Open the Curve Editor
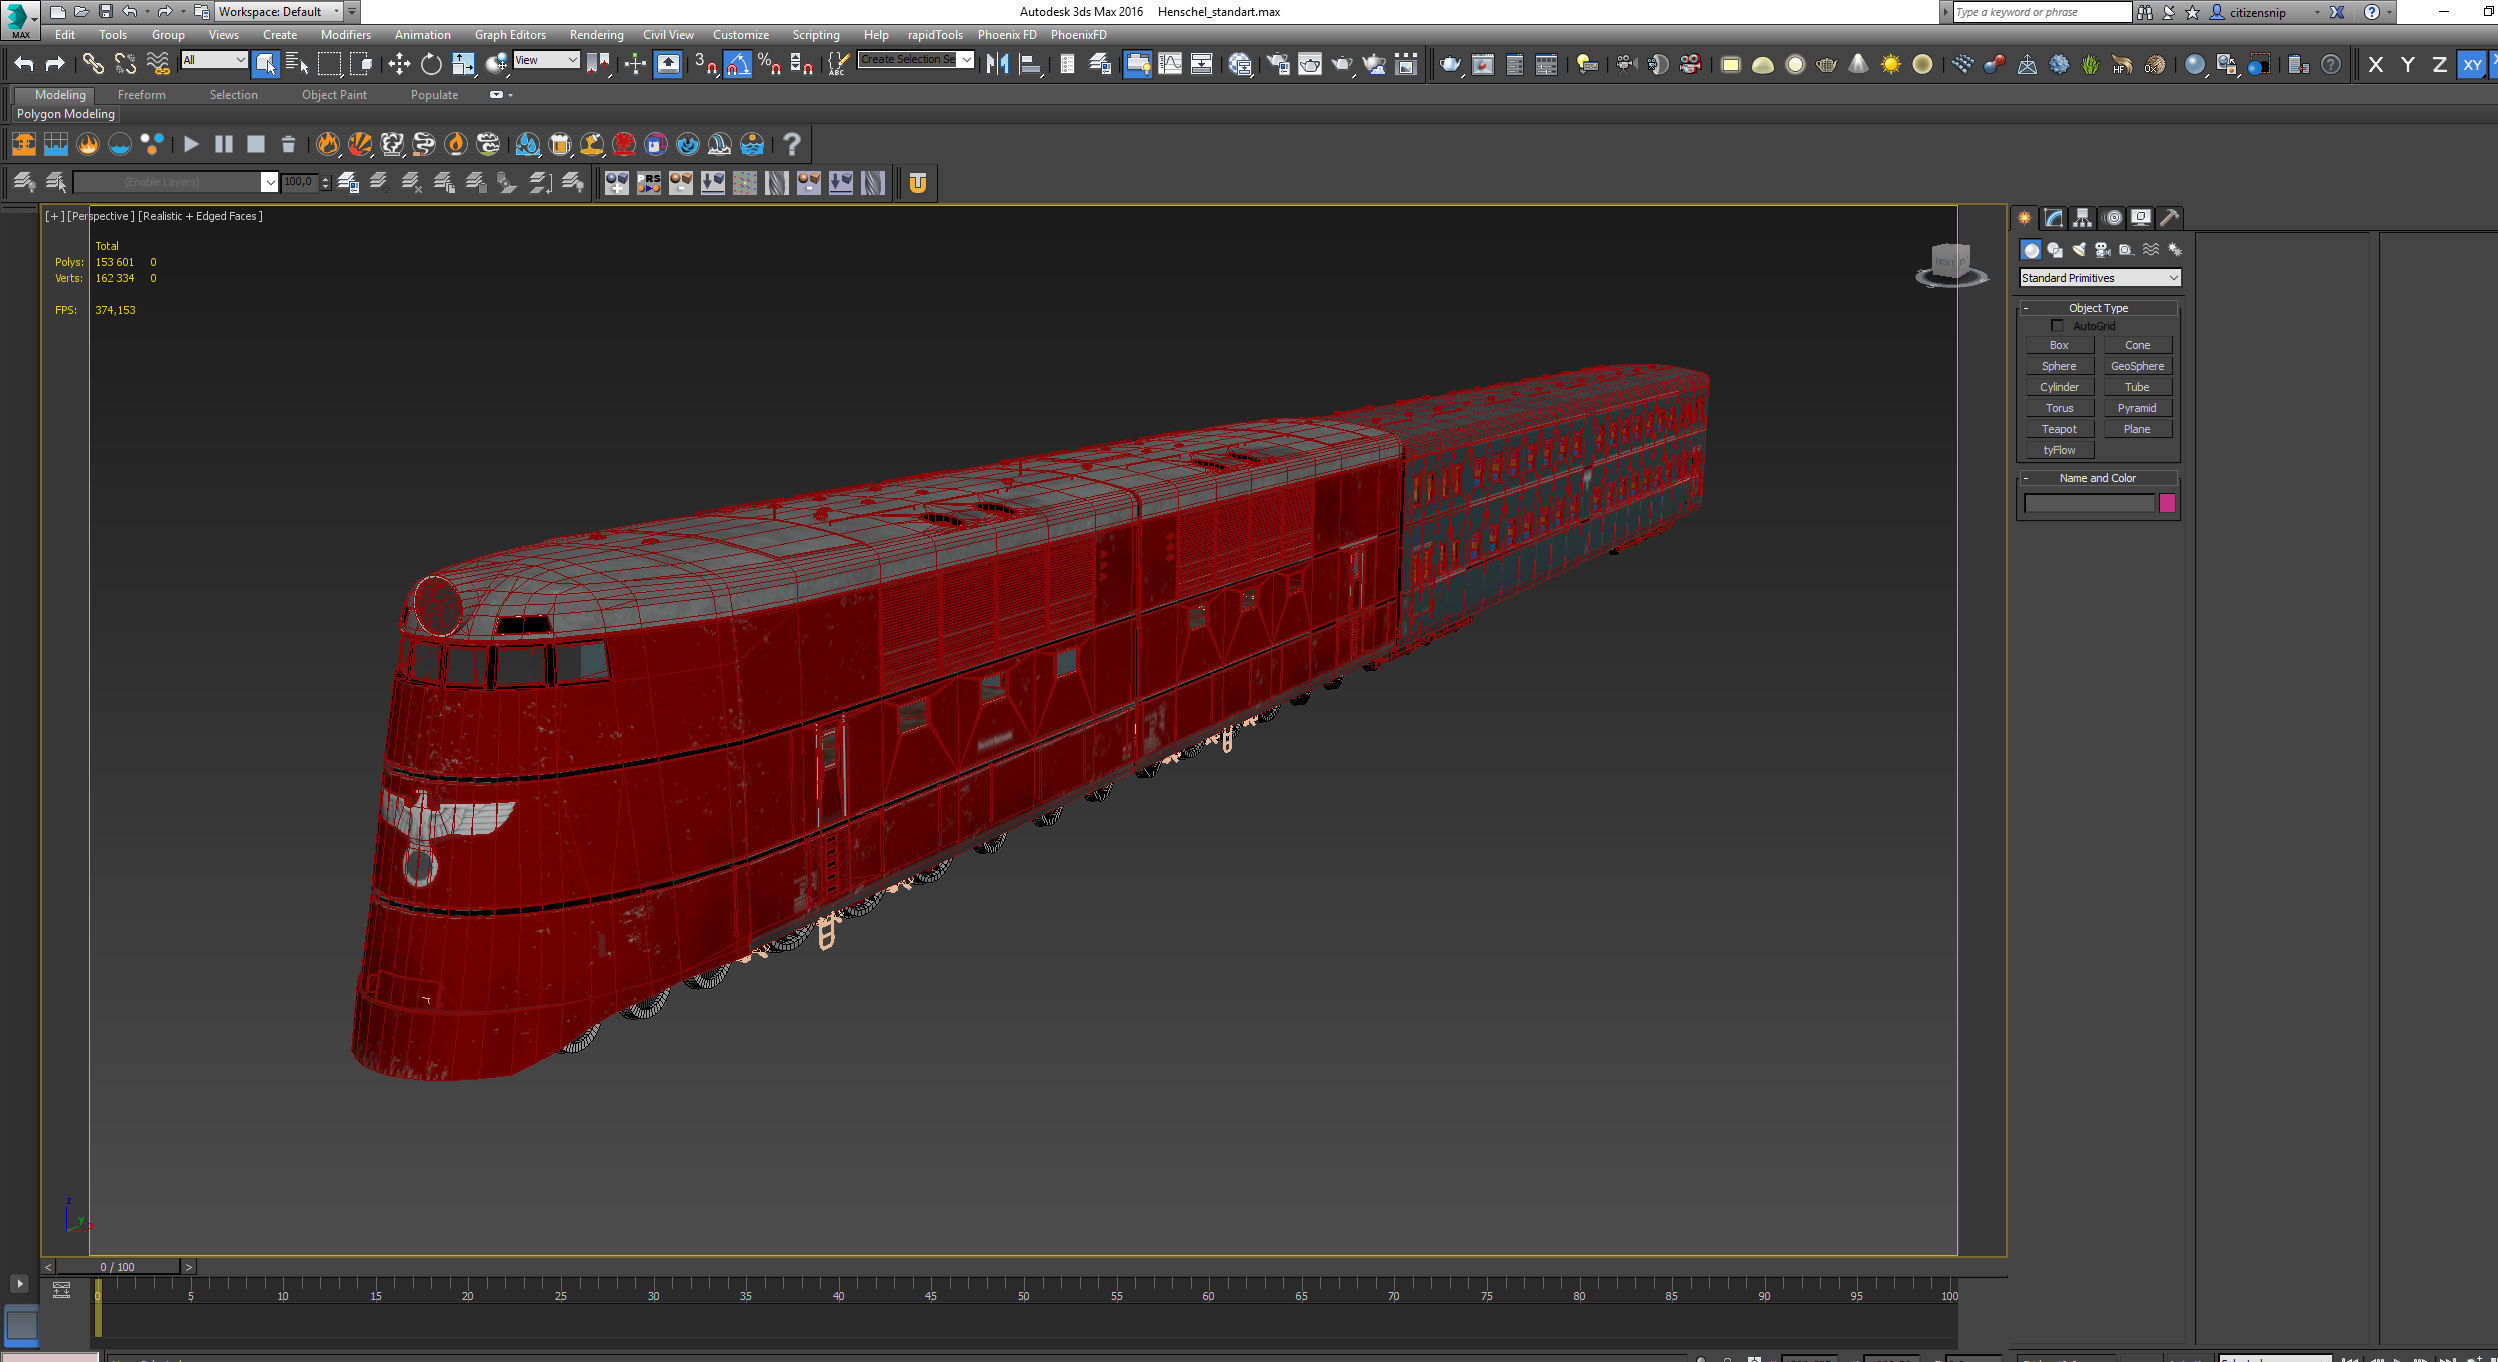Image resolution: width=2498 pixels, height=1362 pixels. [x=1169, y=64]
